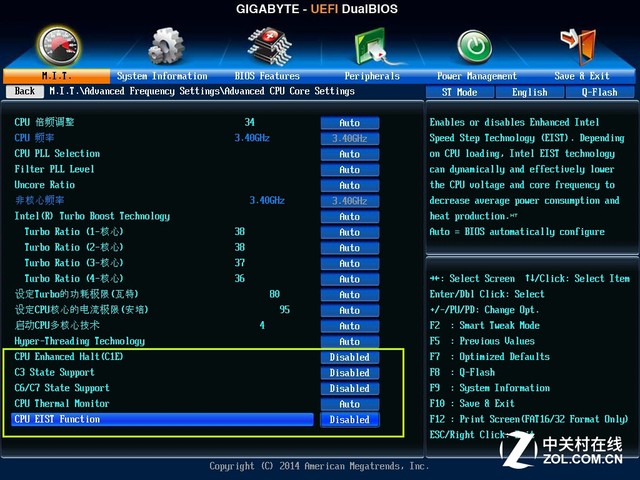Toggle CPU EIST Function Disabled value
The image size is (640, 480).
pos(350,420)
